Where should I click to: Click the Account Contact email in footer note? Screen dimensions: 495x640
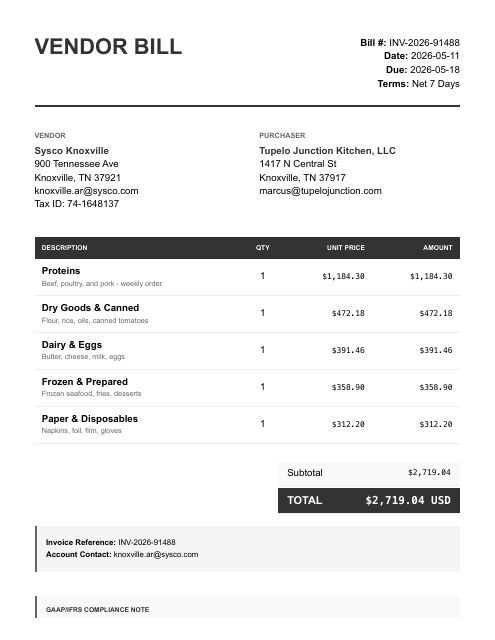(x=156, y=554)
